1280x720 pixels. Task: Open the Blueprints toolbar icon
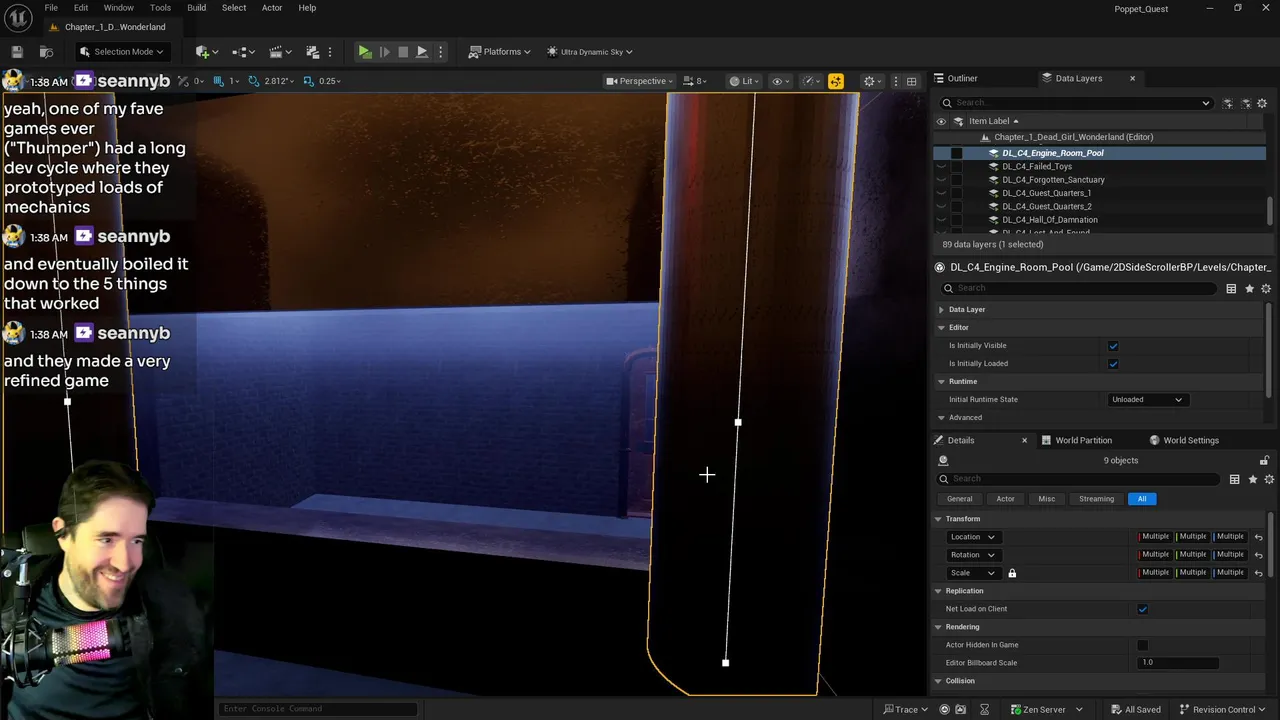pyautogui.click(x=243, y=52)
